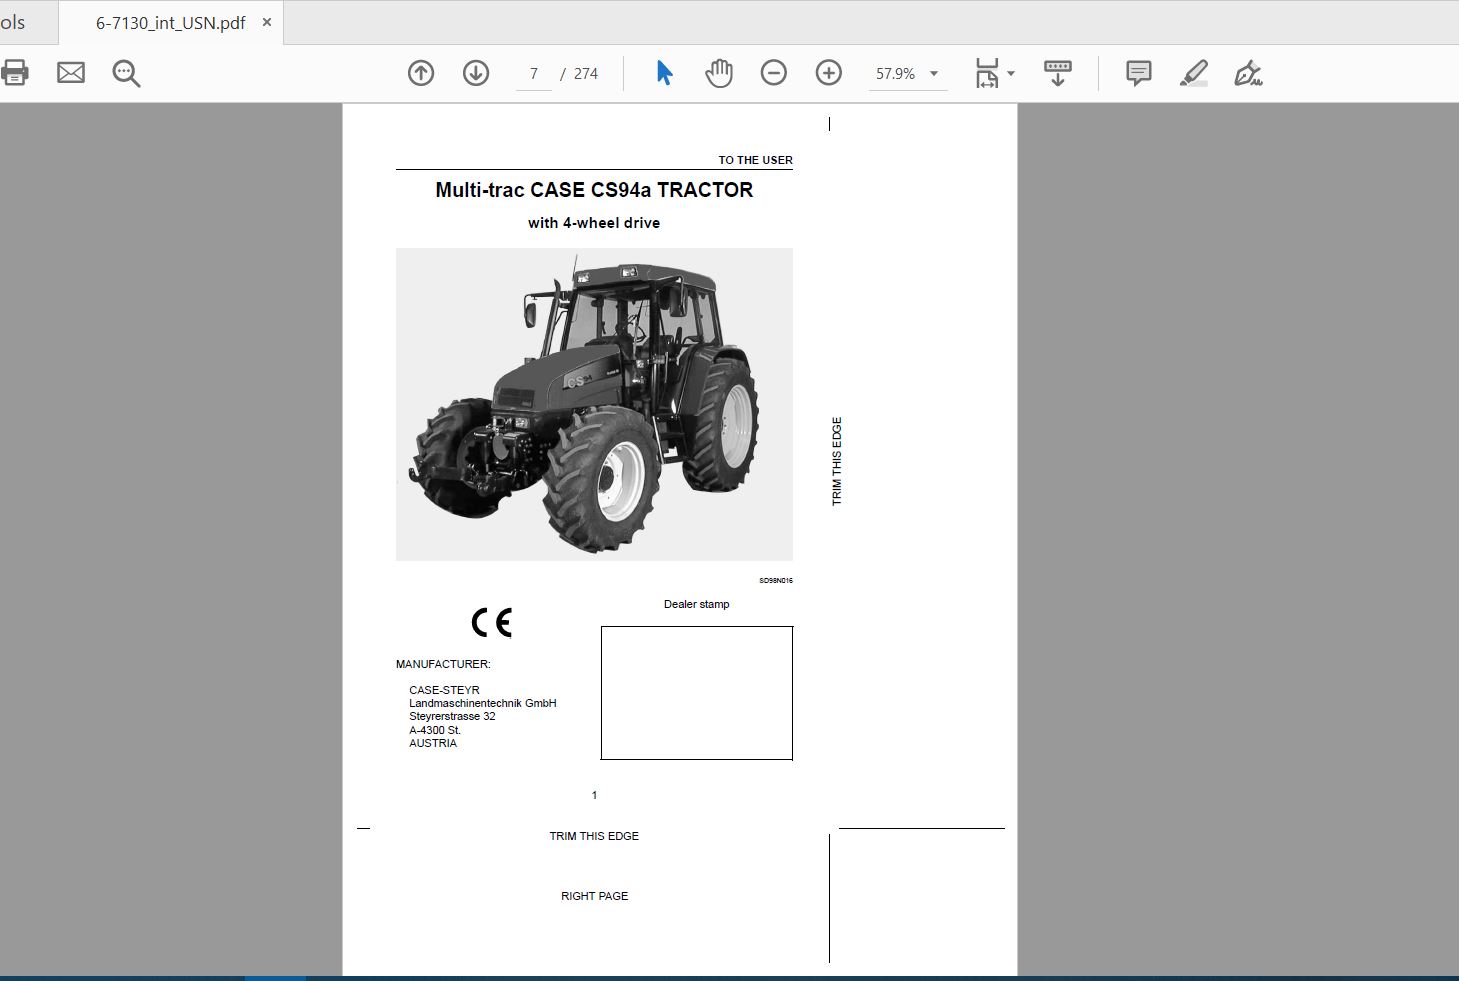Expand the page fit options arrow

tap(1011, 73)
